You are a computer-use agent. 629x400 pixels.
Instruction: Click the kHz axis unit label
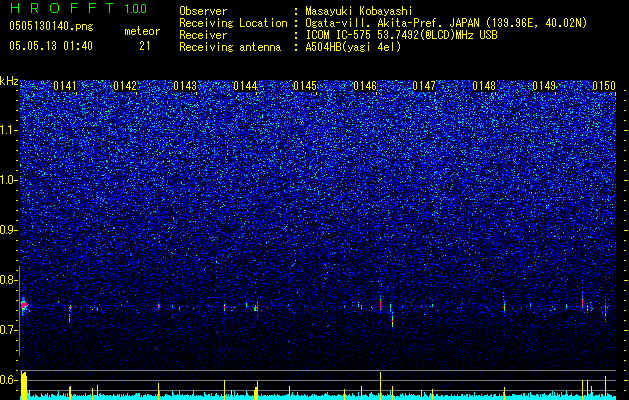click(9, 81)
